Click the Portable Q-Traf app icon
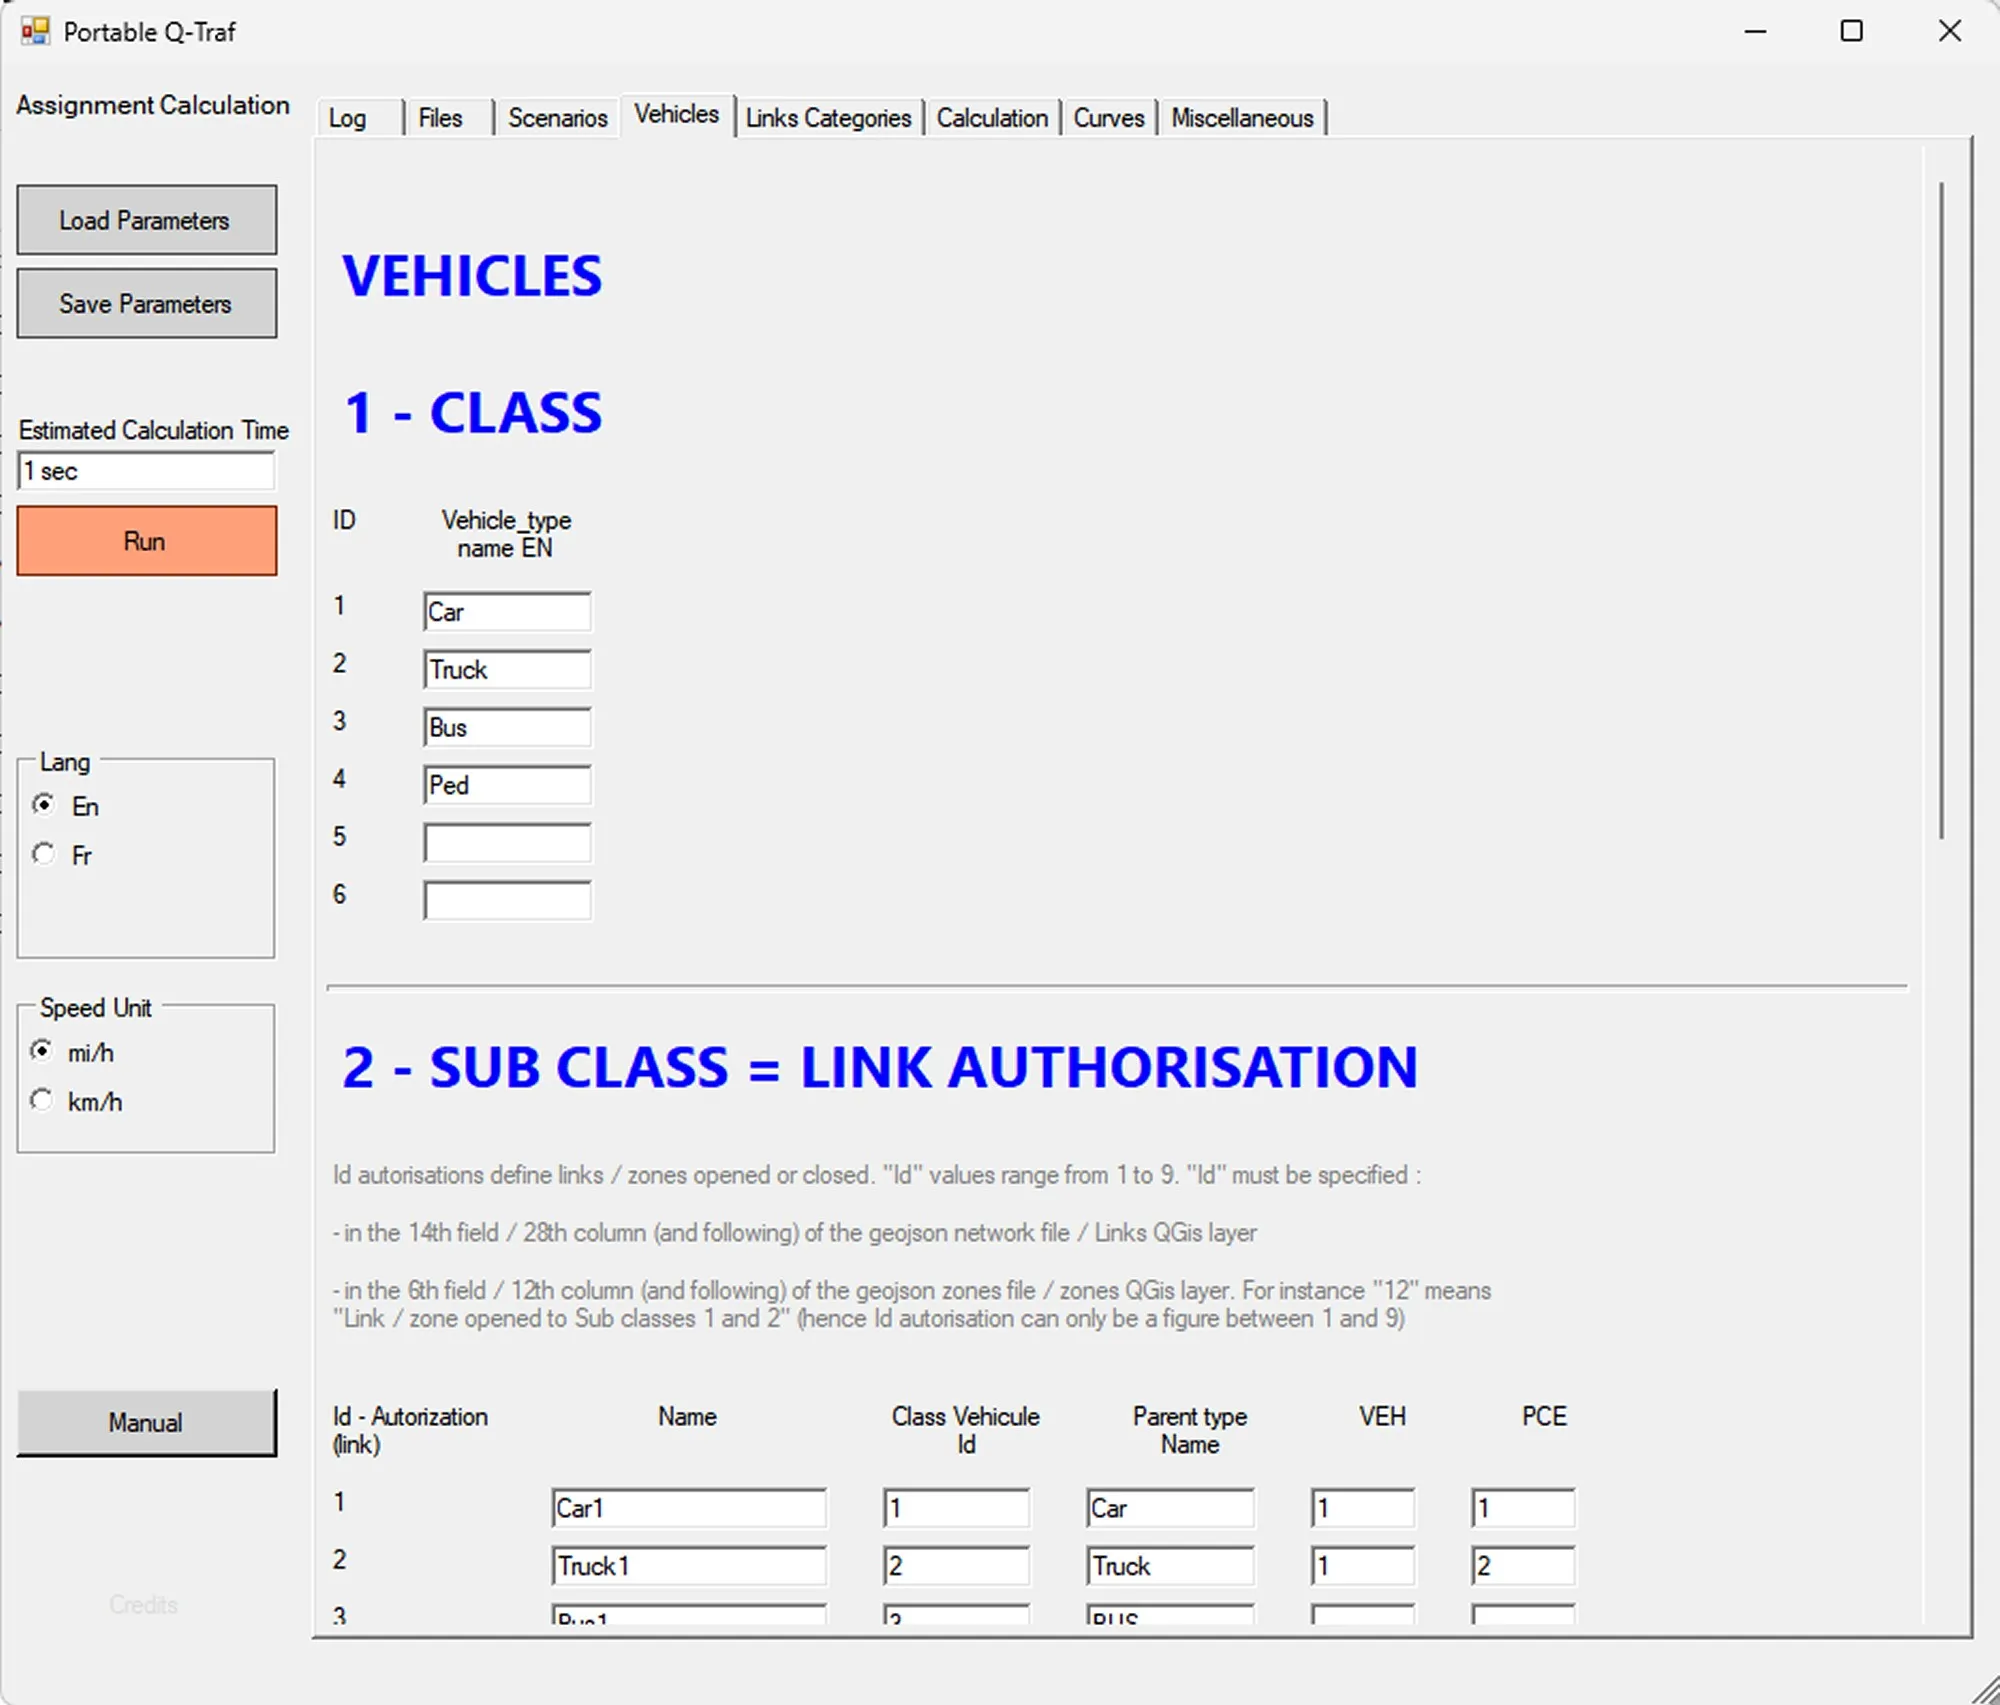This screenshot has width=2000, height=1705. [x=35, y=32]
